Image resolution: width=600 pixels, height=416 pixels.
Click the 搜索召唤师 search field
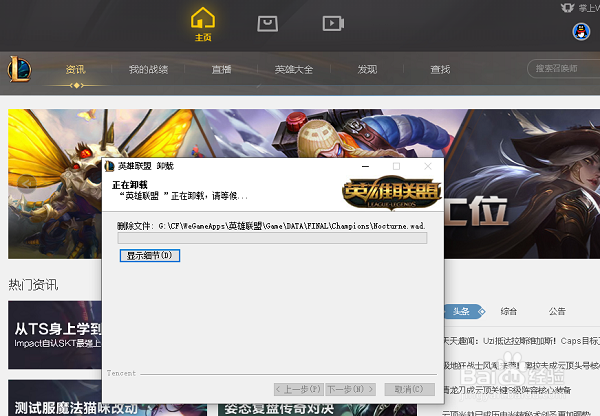tap(563, 69)
